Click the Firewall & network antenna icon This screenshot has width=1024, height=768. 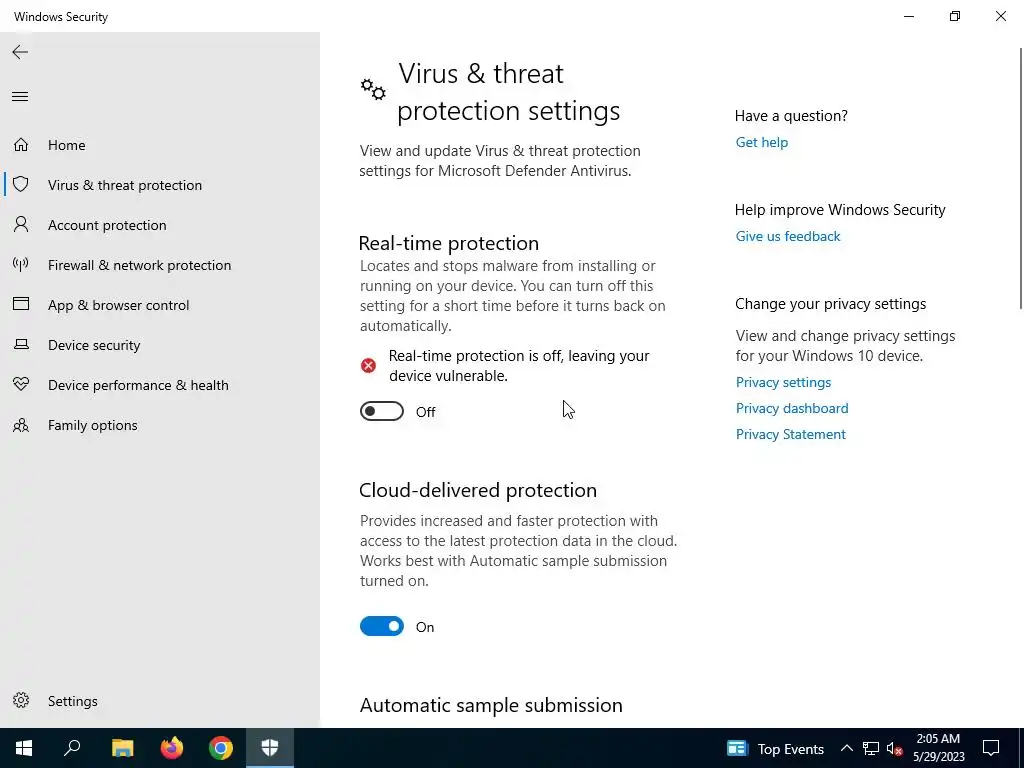click(21, 264)
